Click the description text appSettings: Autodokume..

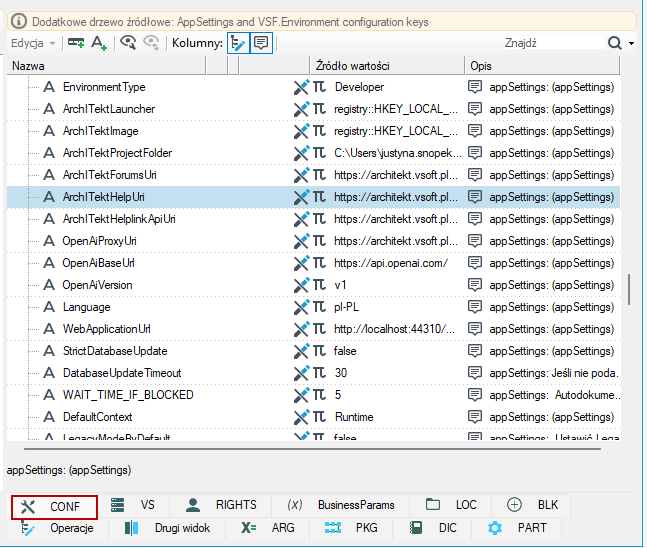(x=555, y=395)
